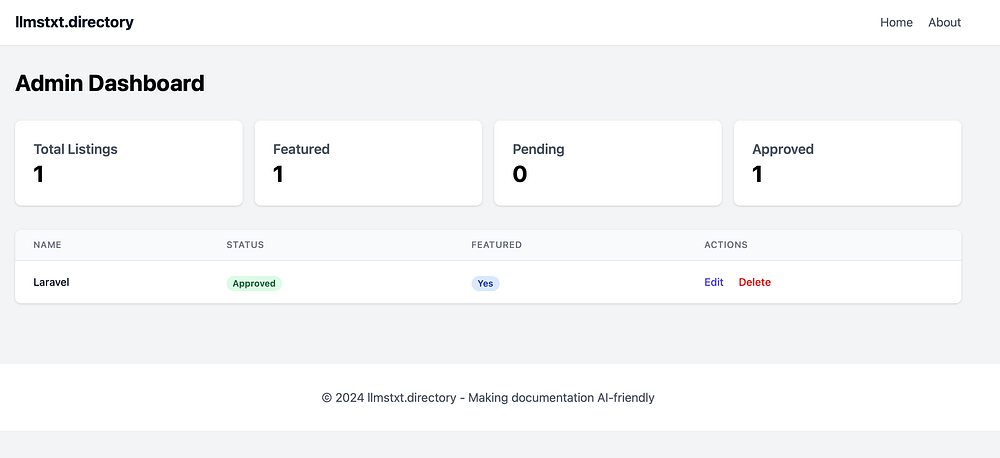Screen dimensions: 1000x458
Task: Delete the Laravel listing
Action: coord(754,282)
